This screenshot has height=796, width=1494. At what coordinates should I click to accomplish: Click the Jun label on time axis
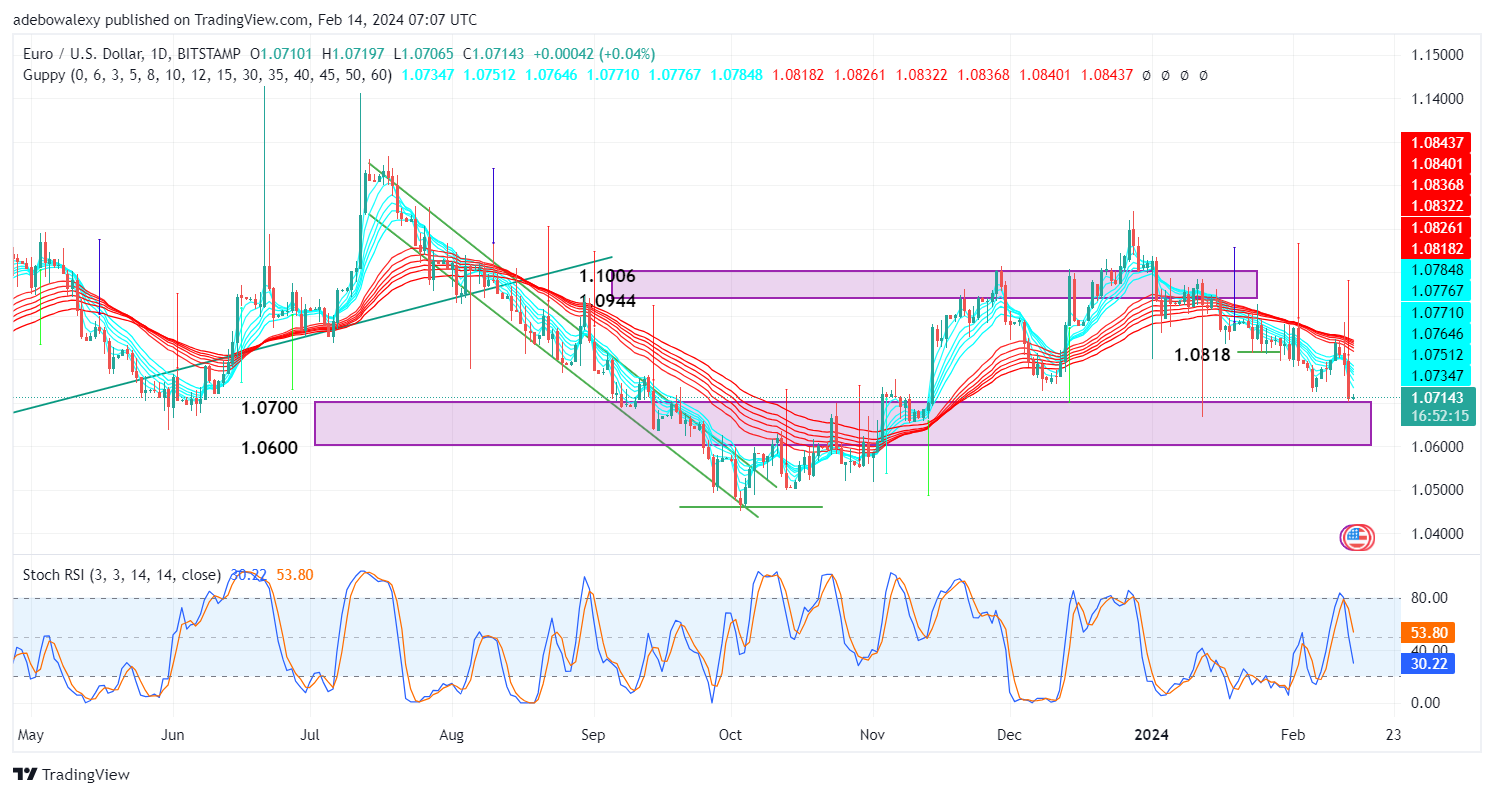[x=173, y=735]
